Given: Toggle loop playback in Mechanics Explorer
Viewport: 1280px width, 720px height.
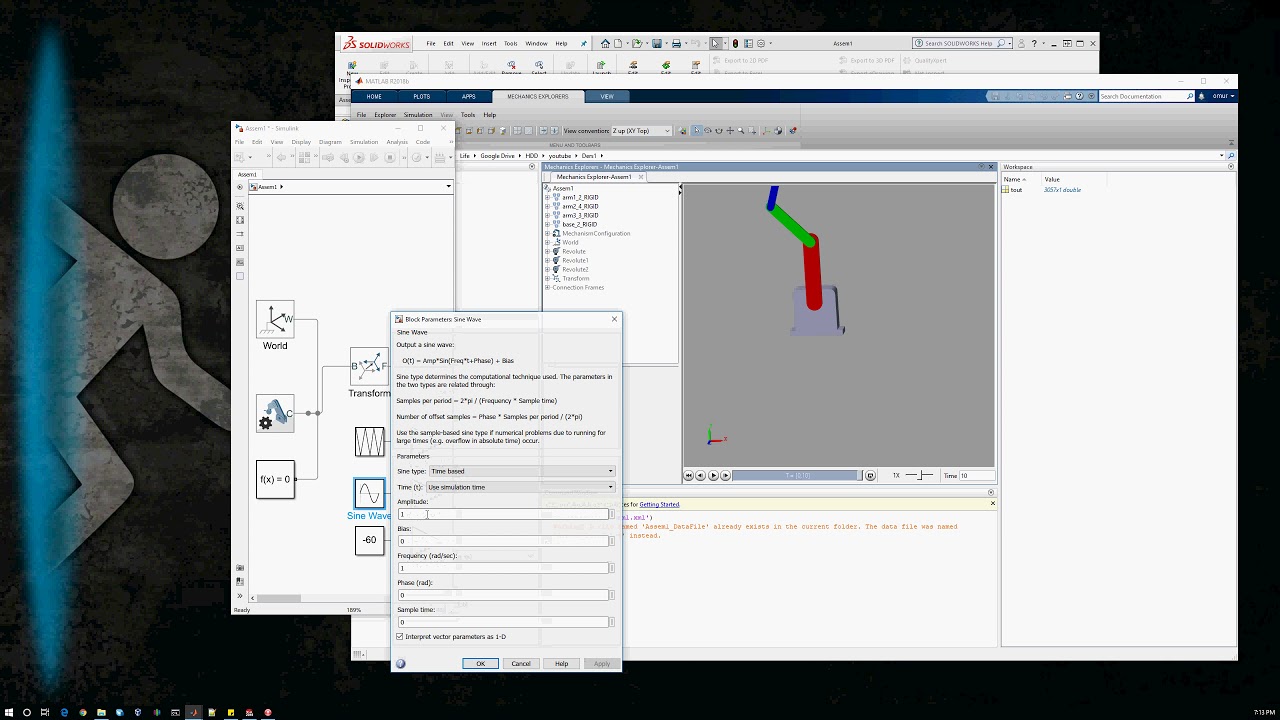Looking at the screenshot, I should 870,476.
